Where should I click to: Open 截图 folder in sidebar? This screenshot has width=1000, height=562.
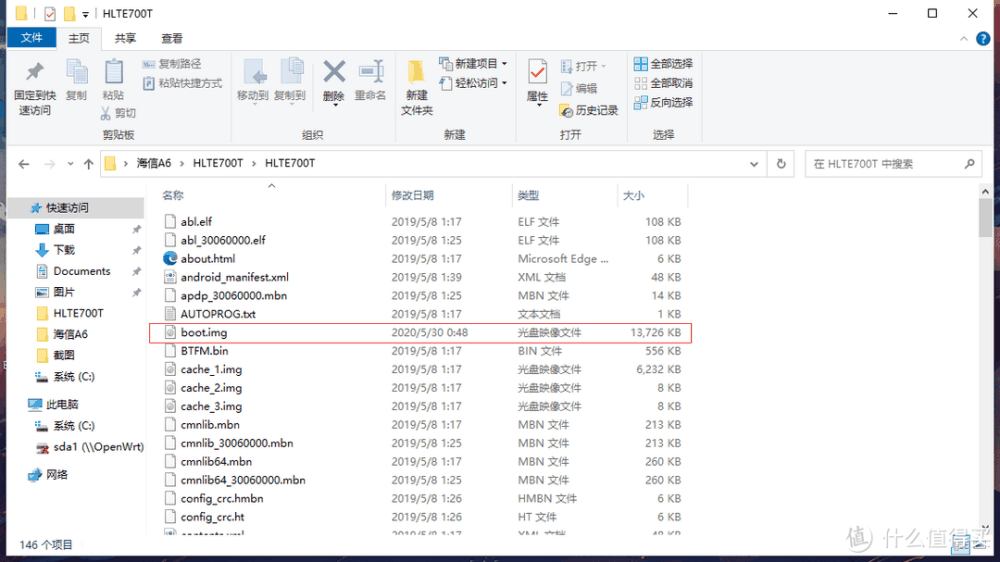pos(64,355)
